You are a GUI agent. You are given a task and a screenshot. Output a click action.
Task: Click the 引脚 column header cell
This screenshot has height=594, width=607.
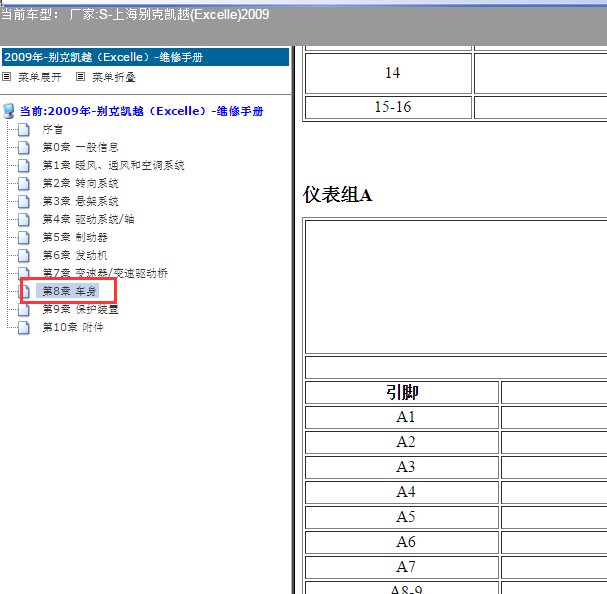click(x=402, y=393)
